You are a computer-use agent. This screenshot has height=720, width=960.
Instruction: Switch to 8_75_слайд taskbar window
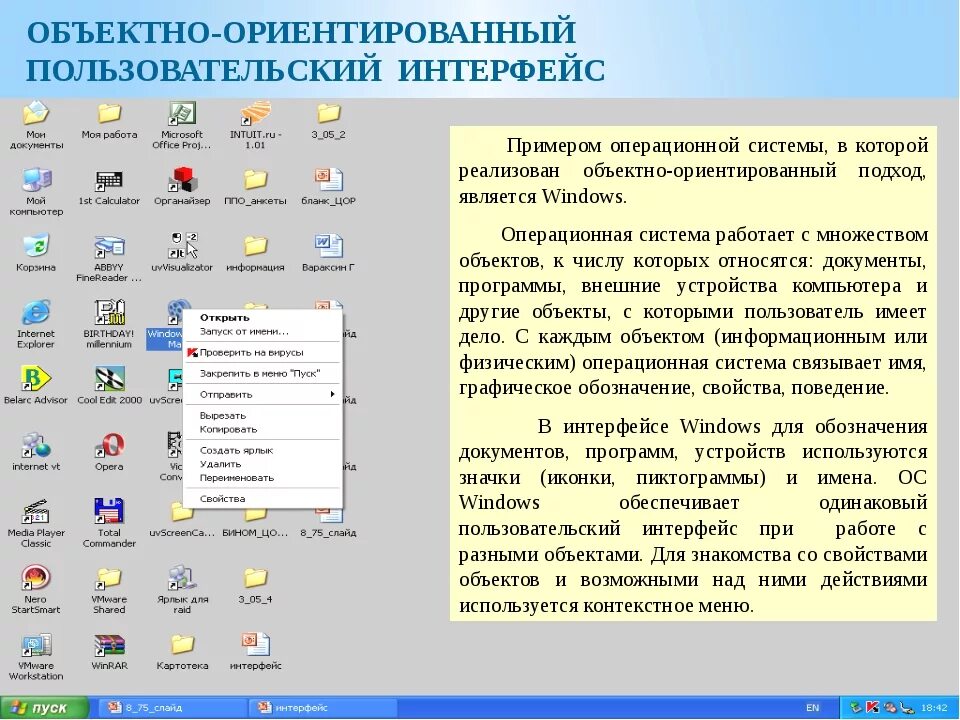tap(173, 708)
